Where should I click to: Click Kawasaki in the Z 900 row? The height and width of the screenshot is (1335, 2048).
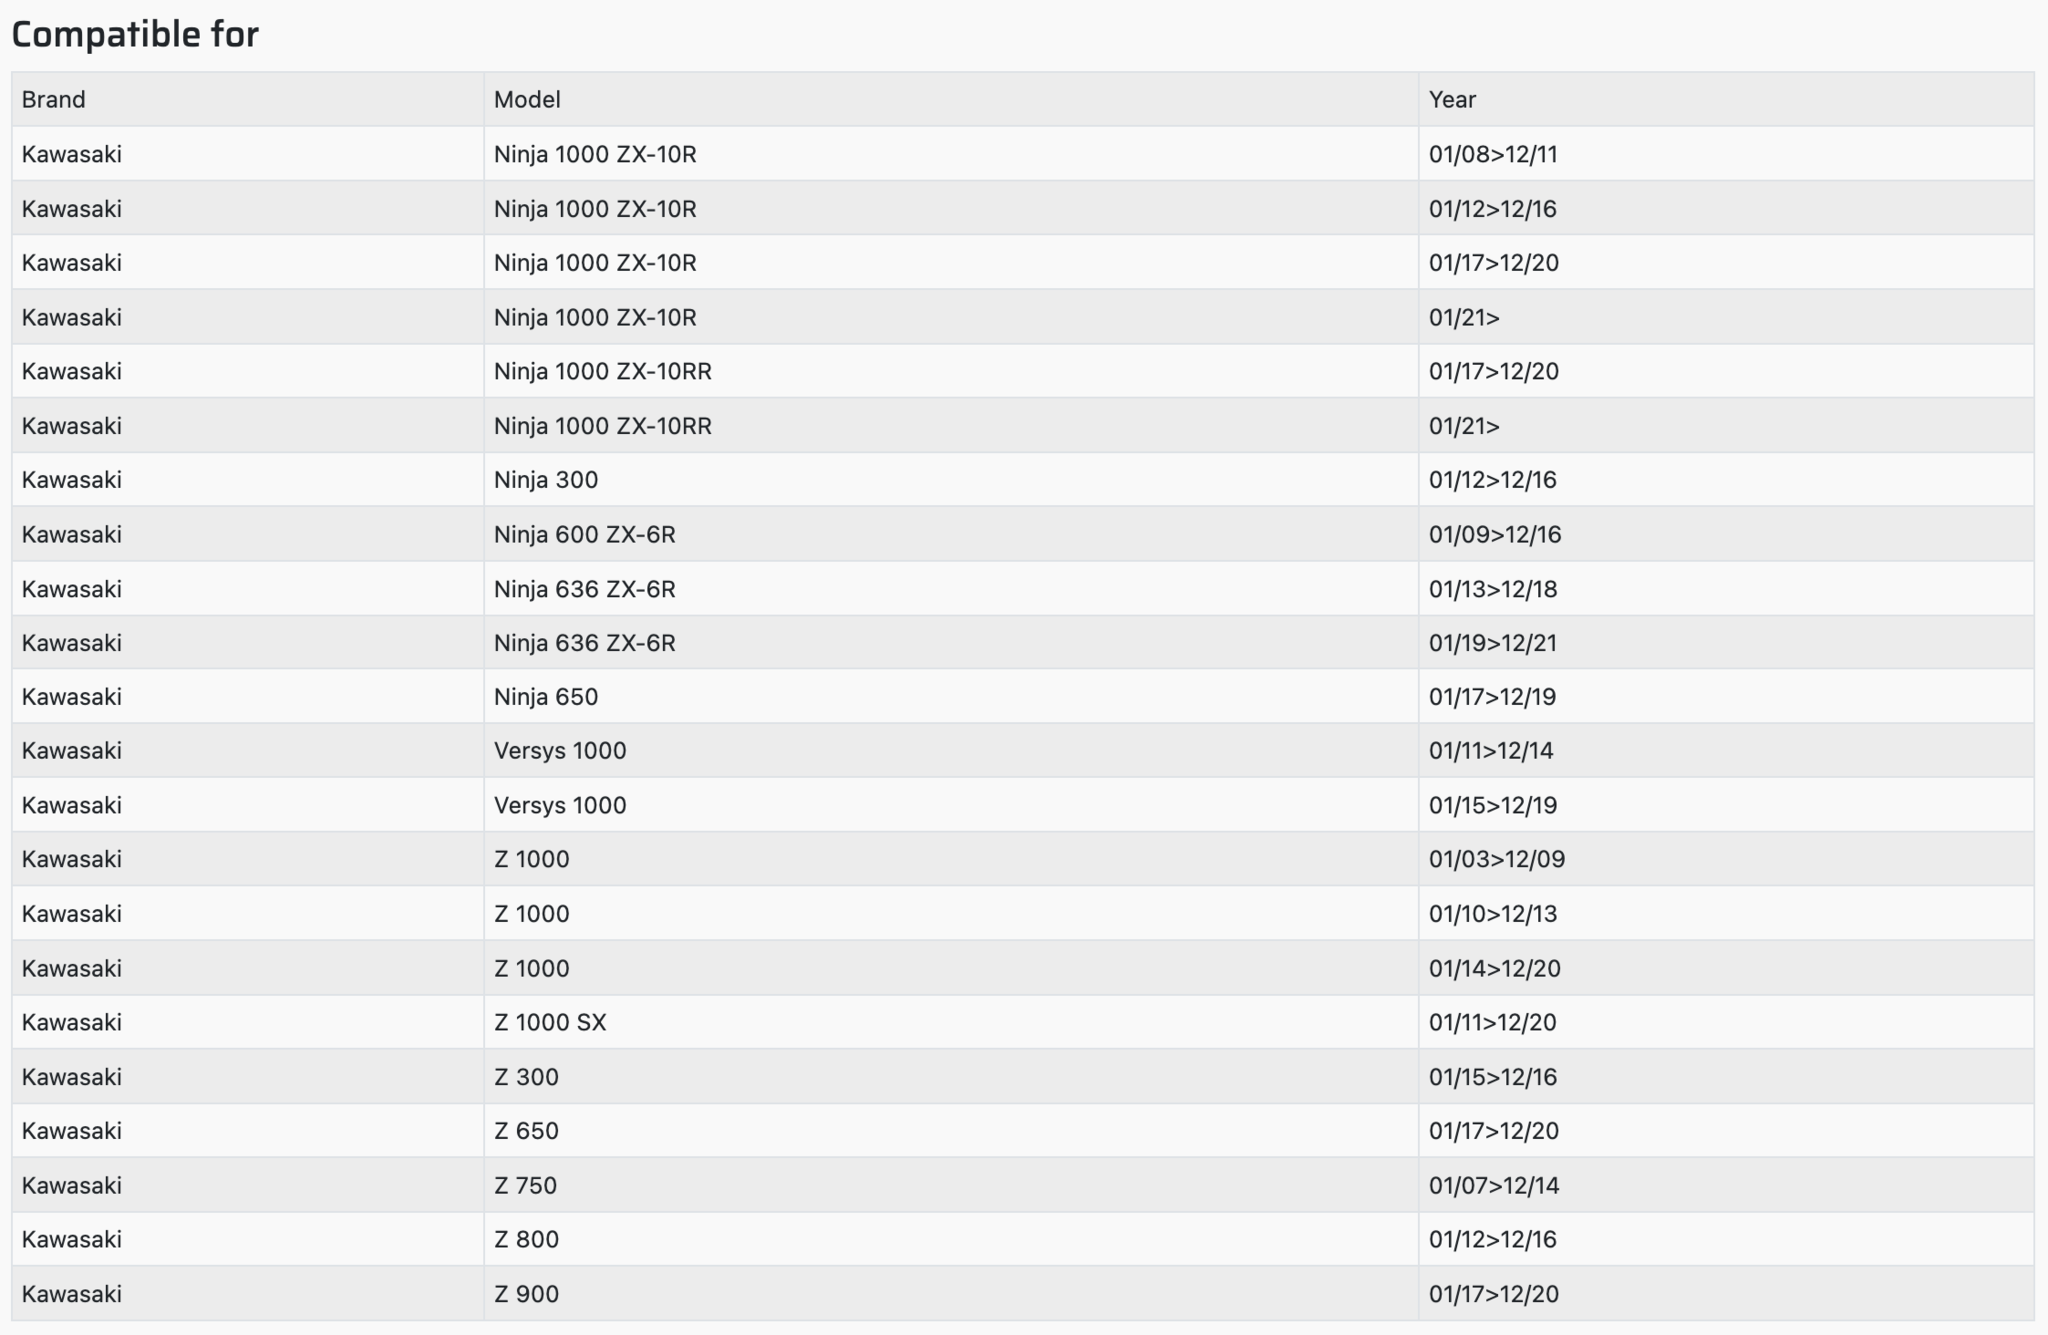72,1294
